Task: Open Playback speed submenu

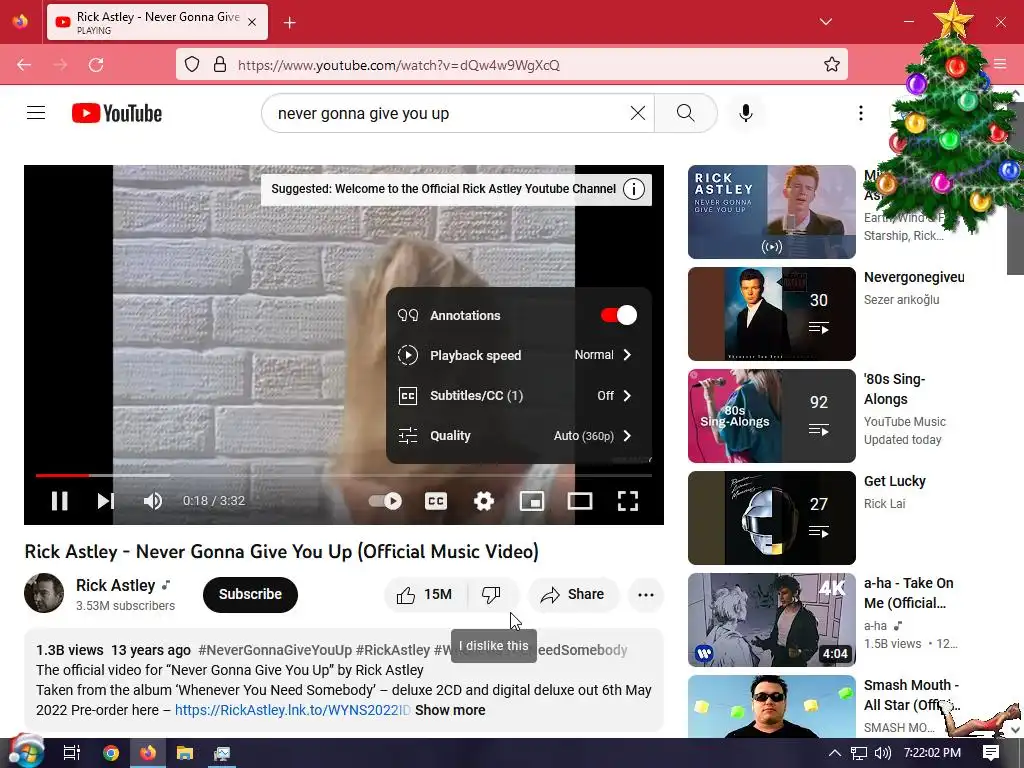Action: pos(519,355)
